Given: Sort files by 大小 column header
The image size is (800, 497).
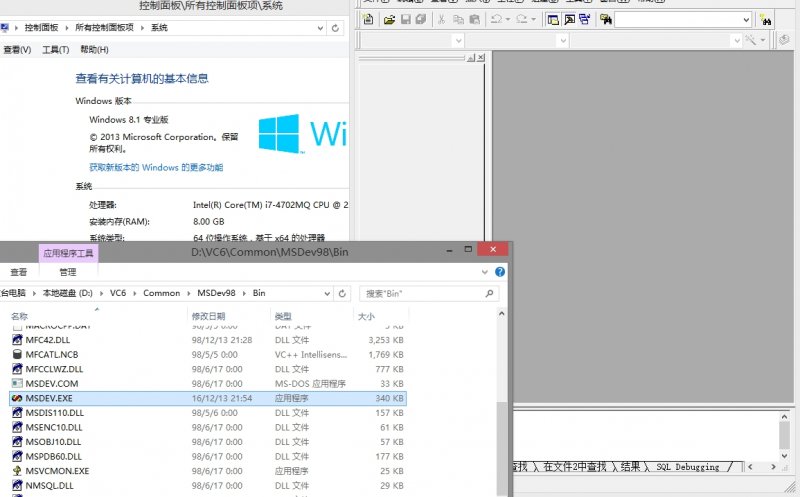Looking at the screenshot, I should (366, 316).
